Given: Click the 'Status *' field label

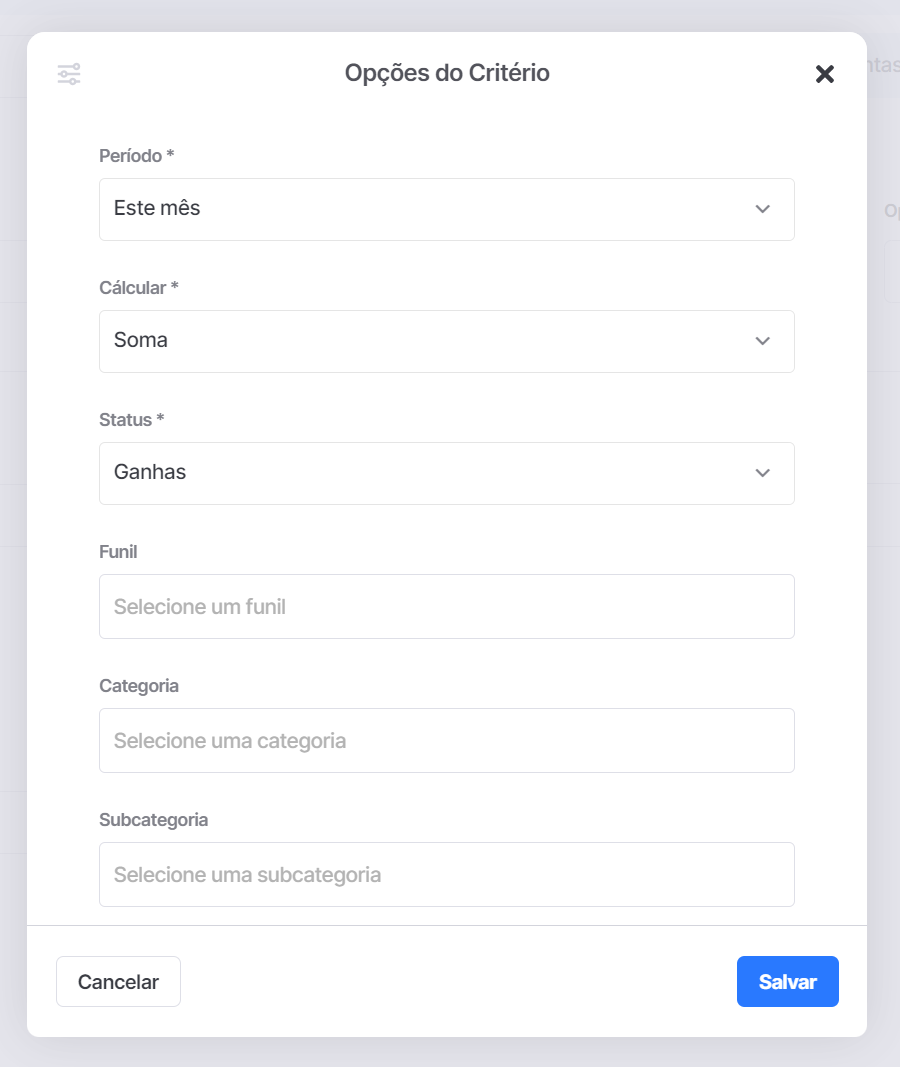Looking at the screenshot, I should [x=132, y=420].
